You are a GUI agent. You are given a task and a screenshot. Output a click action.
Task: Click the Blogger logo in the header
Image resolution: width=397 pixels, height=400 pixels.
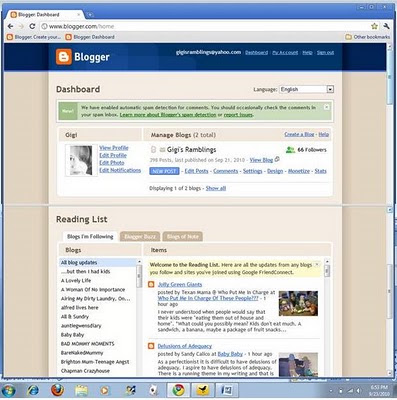pos(83,57)
